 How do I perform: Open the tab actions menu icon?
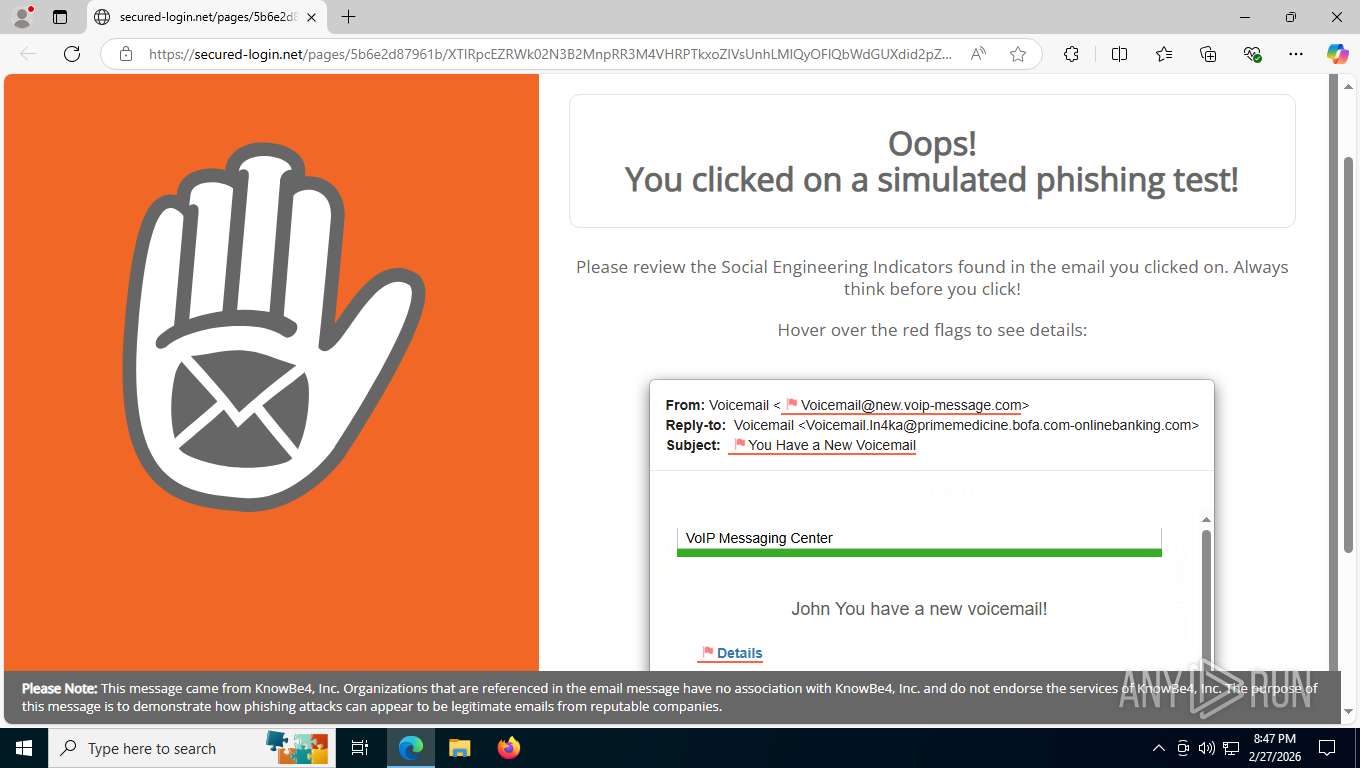tap(60, 17)
